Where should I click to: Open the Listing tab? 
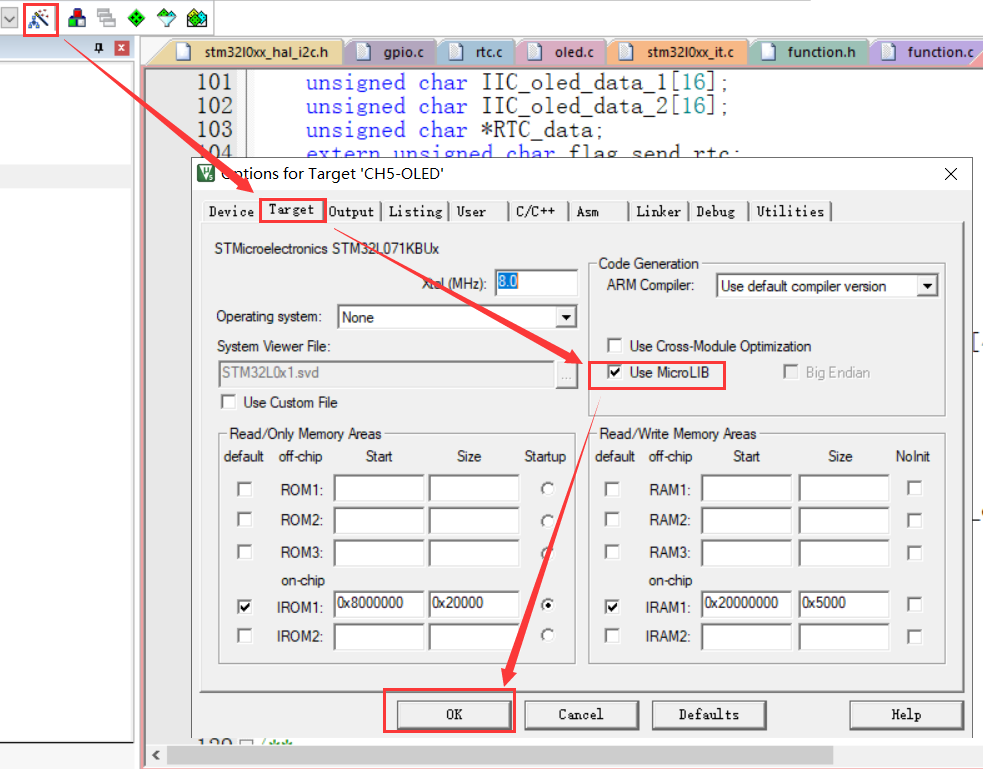[415, 212]
